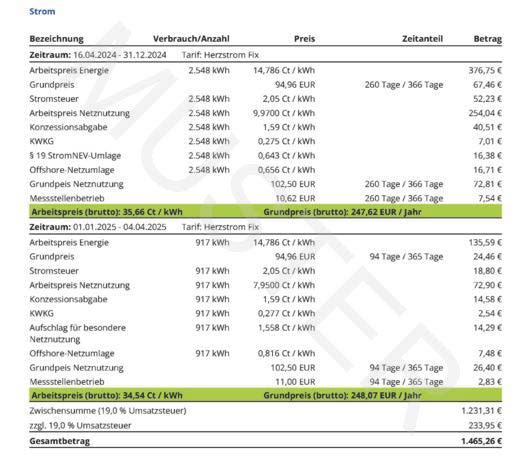
Task: Click 'Grundpreis (brutto): 248,07 EUR / Jahr'
Action: pos(342,396)
